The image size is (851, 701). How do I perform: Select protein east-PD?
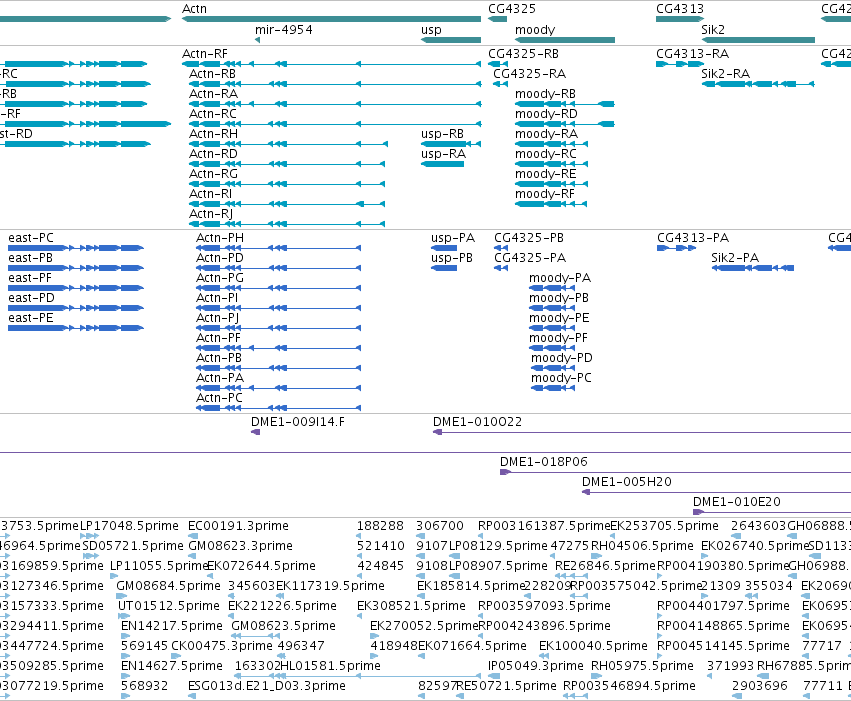point(31,298)
